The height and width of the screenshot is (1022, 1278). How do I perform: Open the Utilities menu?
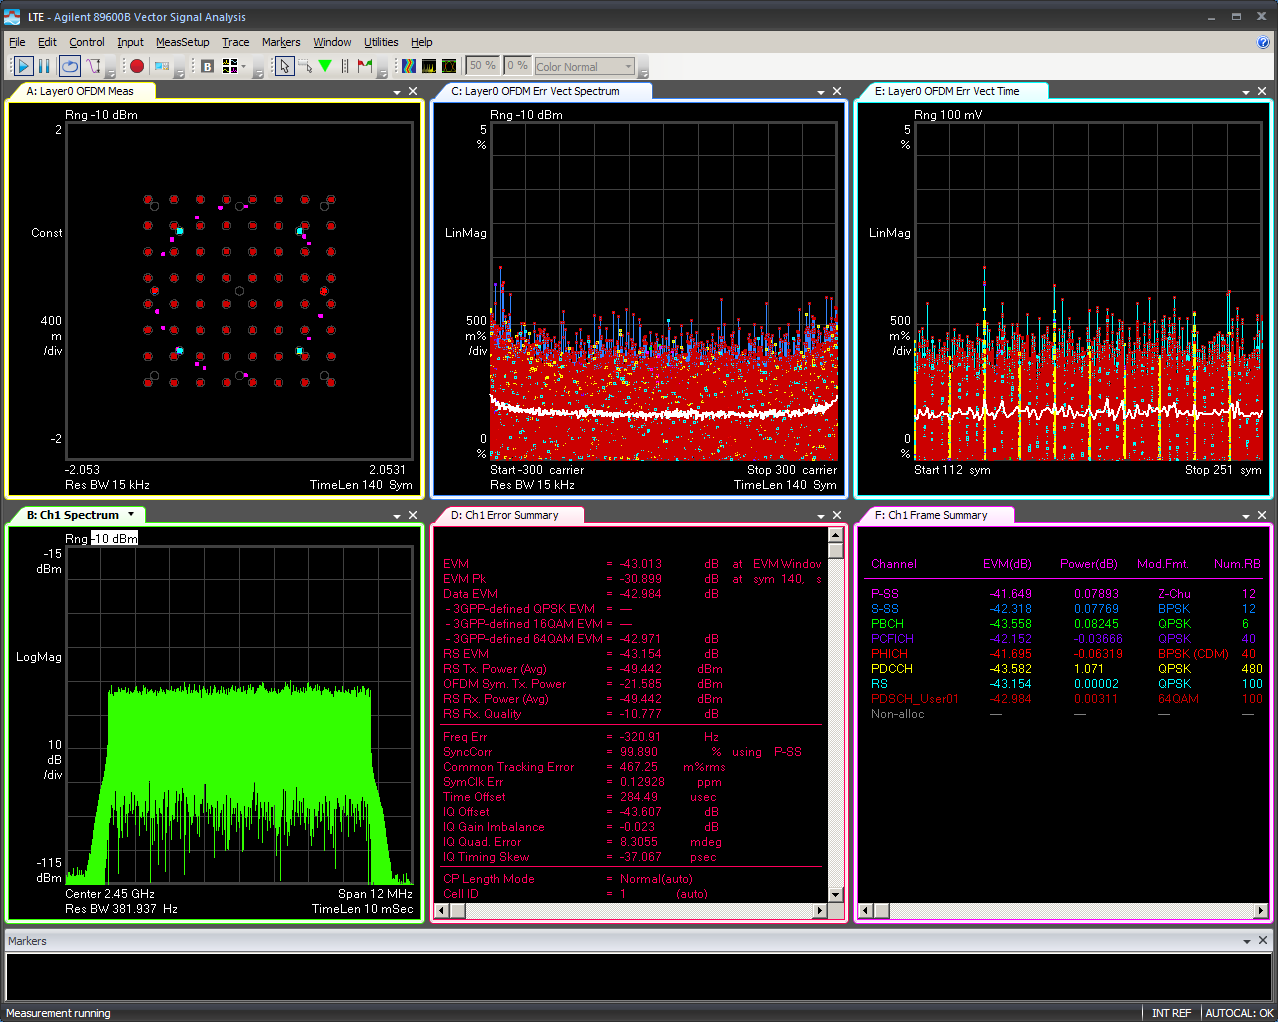point(381,42)
